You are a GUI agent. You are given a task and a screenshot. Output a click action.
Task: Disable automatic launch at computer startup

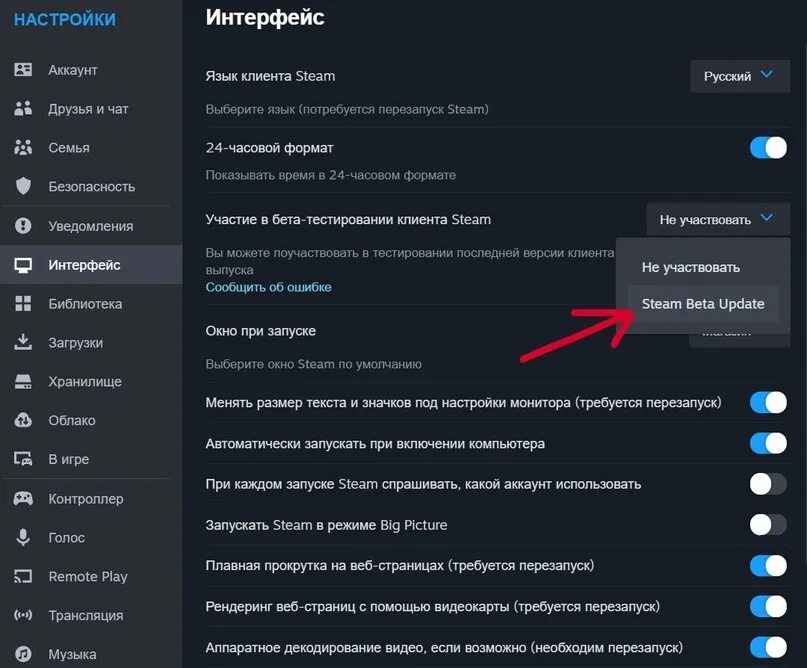768,443
